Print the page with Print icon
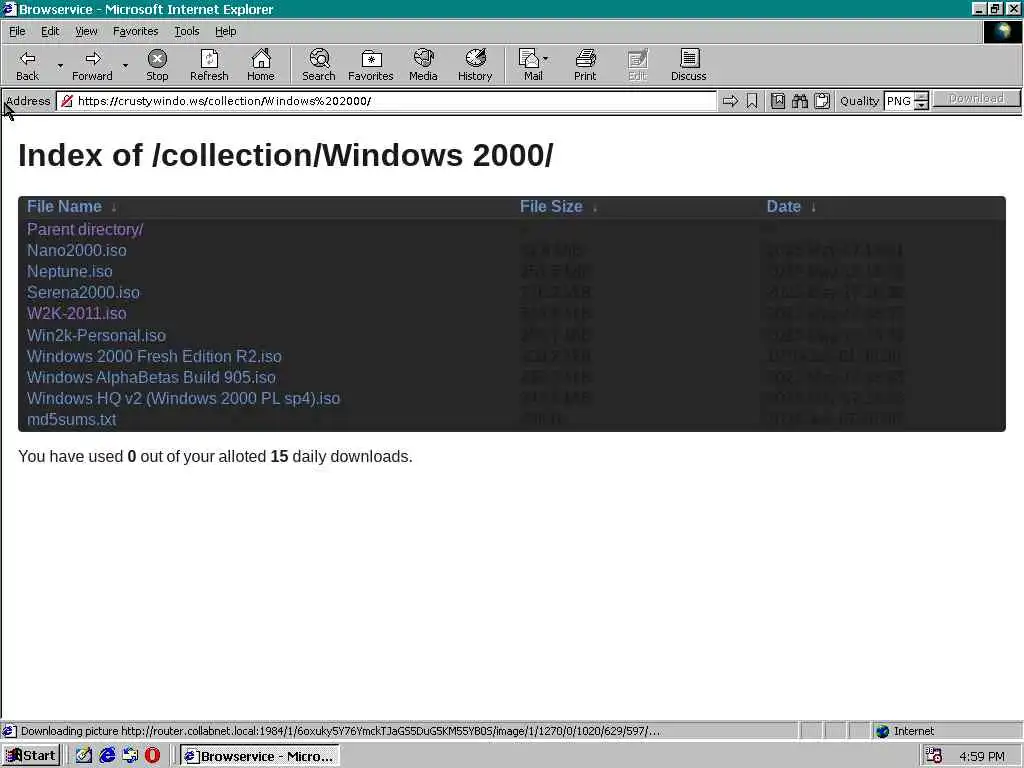Image resolution: width=1024 pixels, height=768 pixels. click(x=585, y=65)
